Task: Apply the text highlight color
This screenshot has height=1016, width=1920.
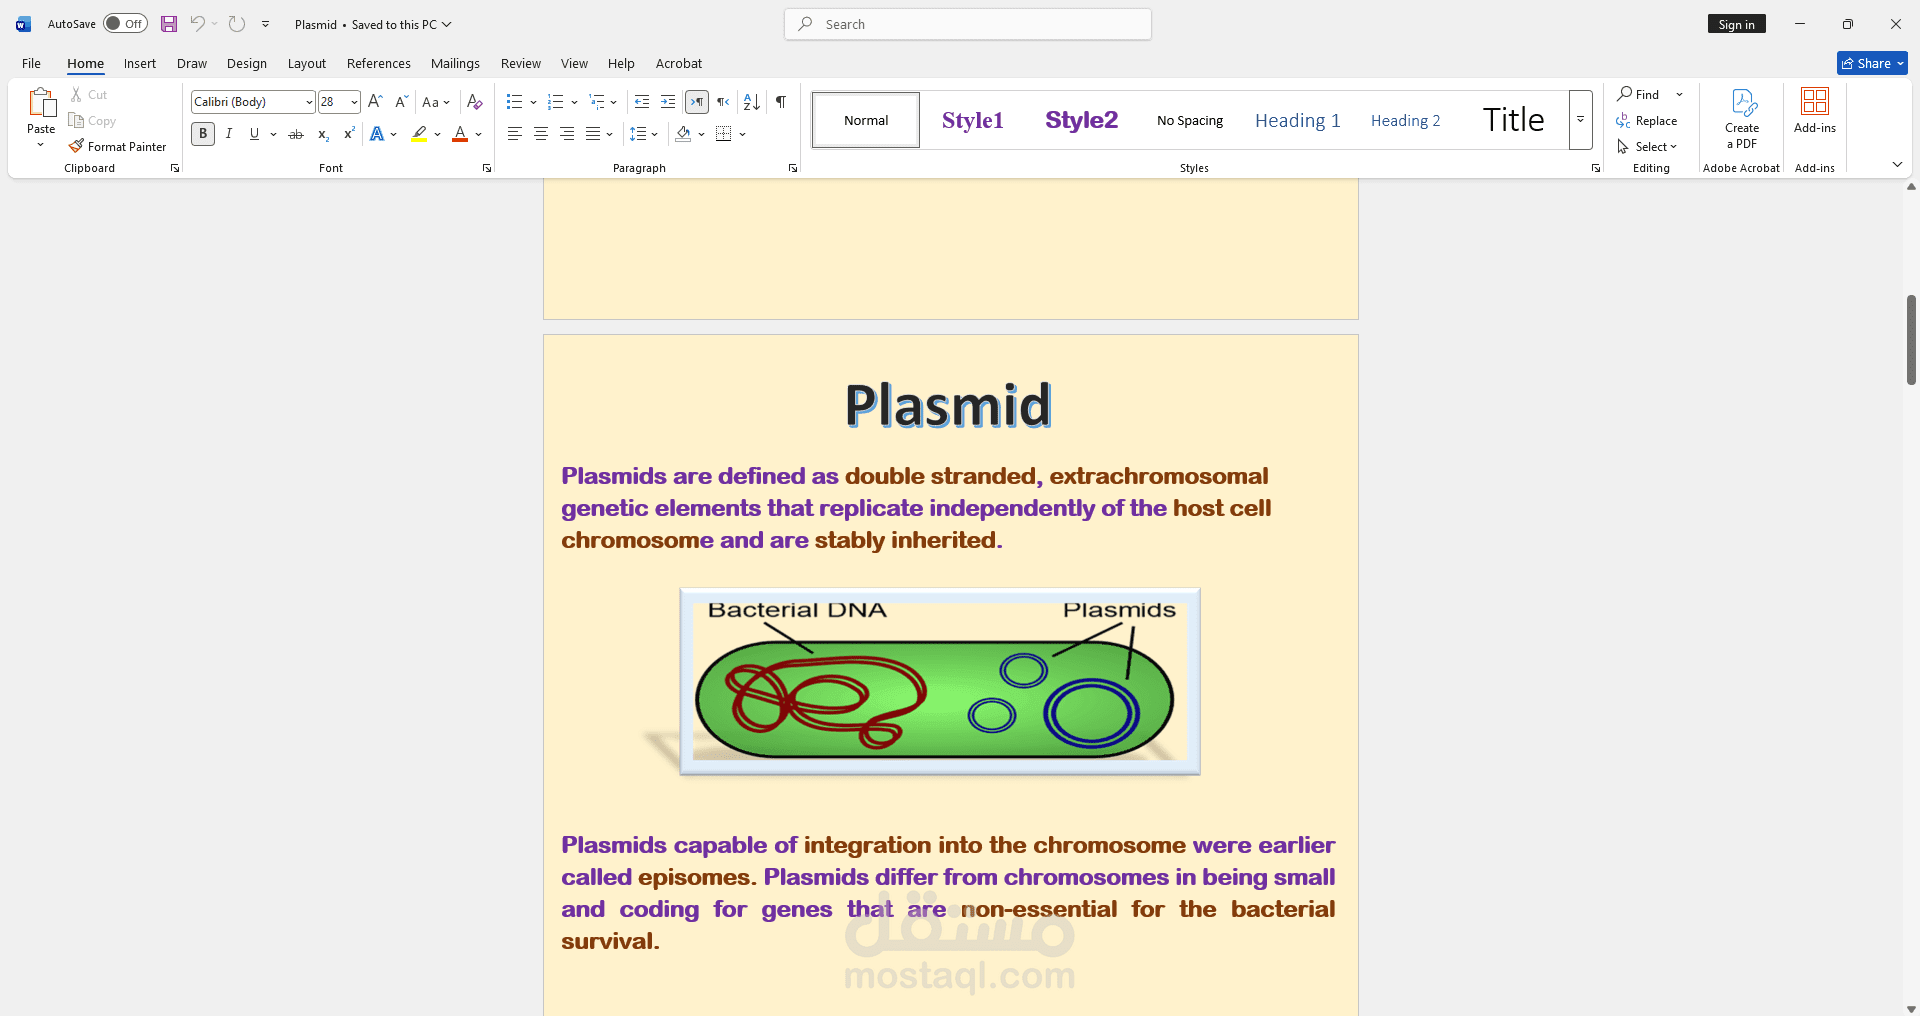Action: pos(419,134)
